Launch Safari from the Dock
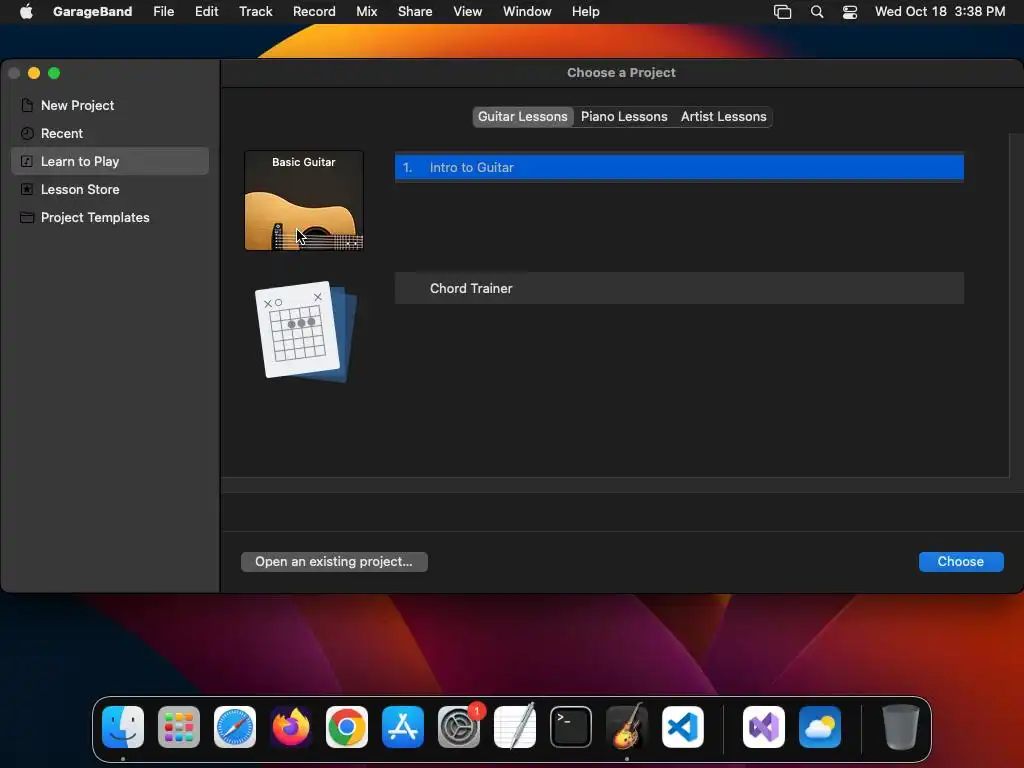This screenshot has height=768, width=1024. pos(235,727)
